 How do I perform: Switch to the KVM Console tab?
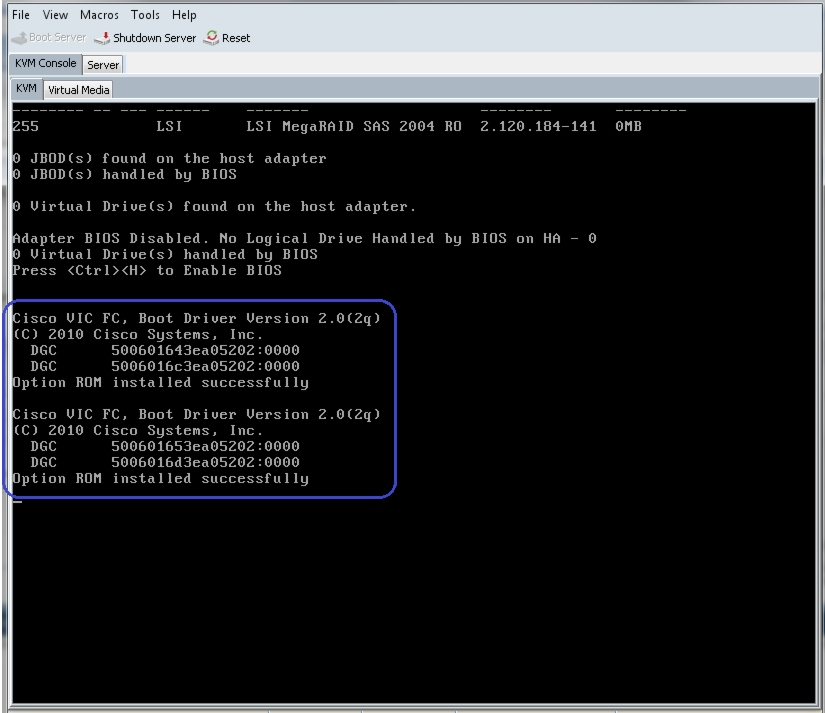[x=45, y=63]
